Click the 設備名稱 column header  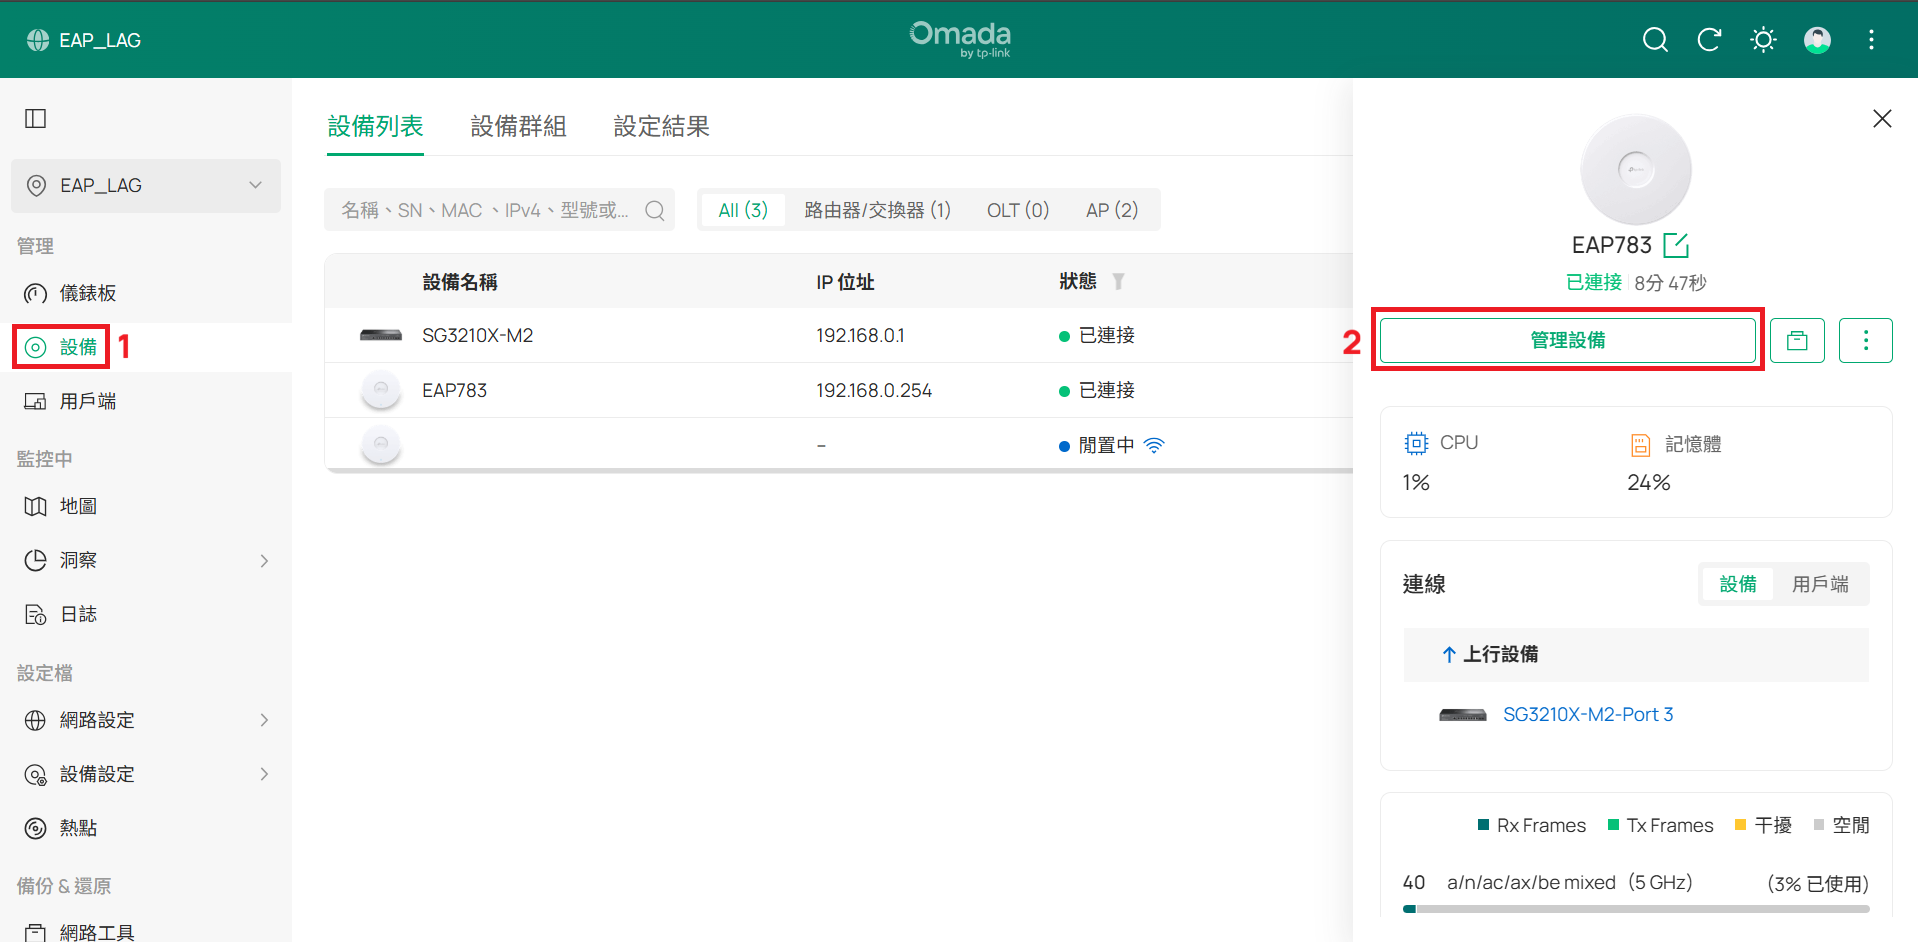coord(460,282)
